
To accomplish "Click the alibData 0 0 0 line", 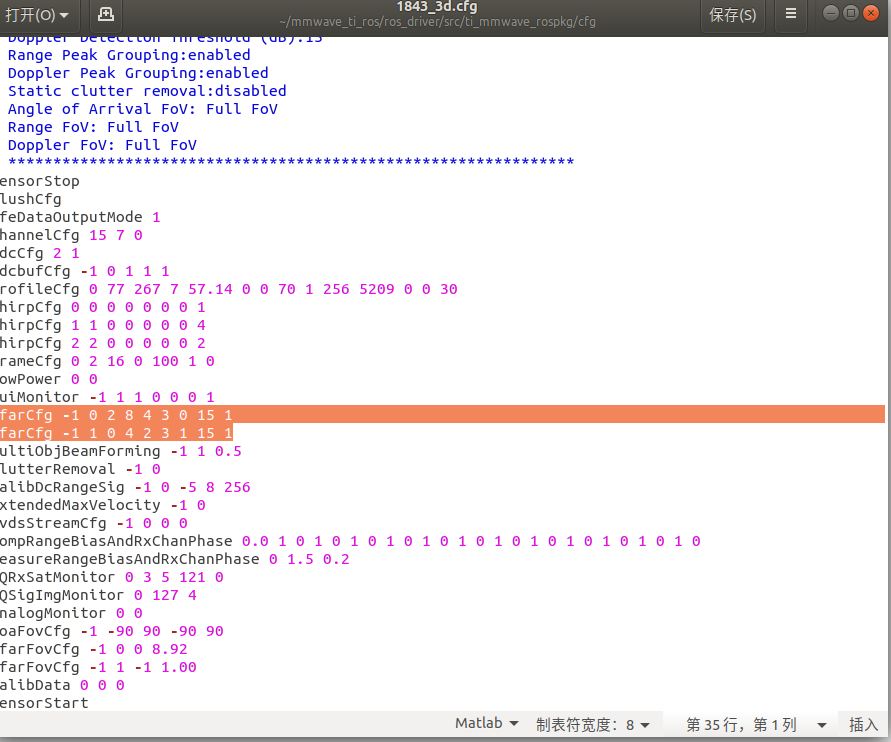I will pyautogui.click(x=63, y=686).
